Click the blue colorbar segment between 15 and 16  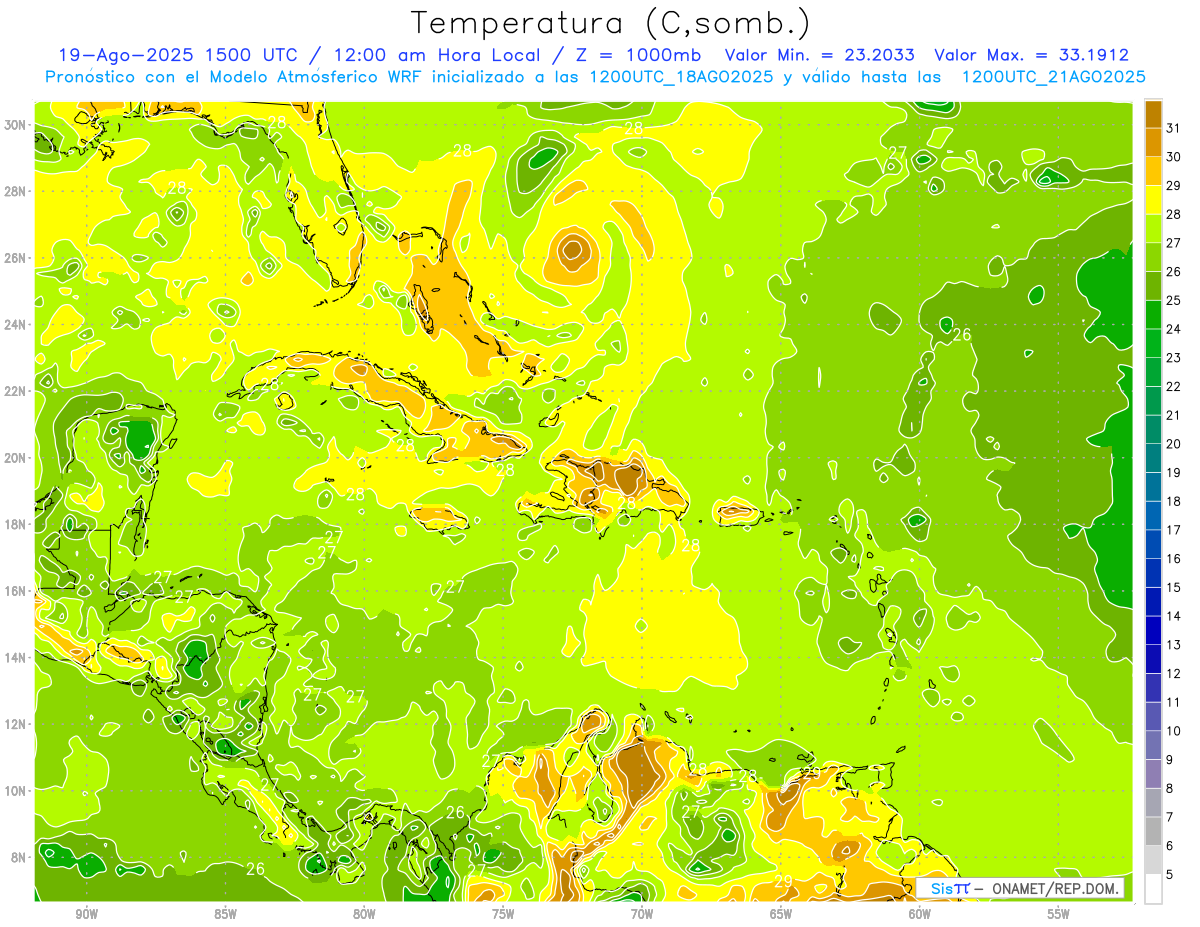pos(1153,573)
